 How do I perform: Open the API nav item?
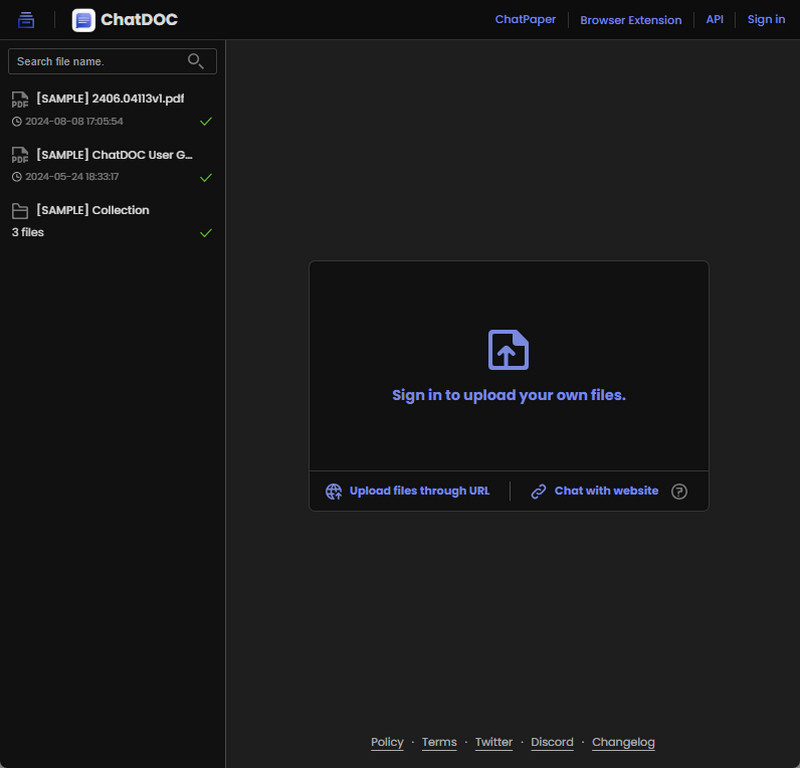pyautogui.click(x=714, y=19)
